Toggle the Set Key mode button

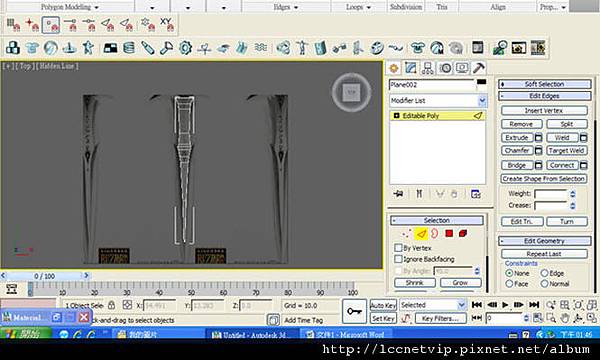(383, 318)
